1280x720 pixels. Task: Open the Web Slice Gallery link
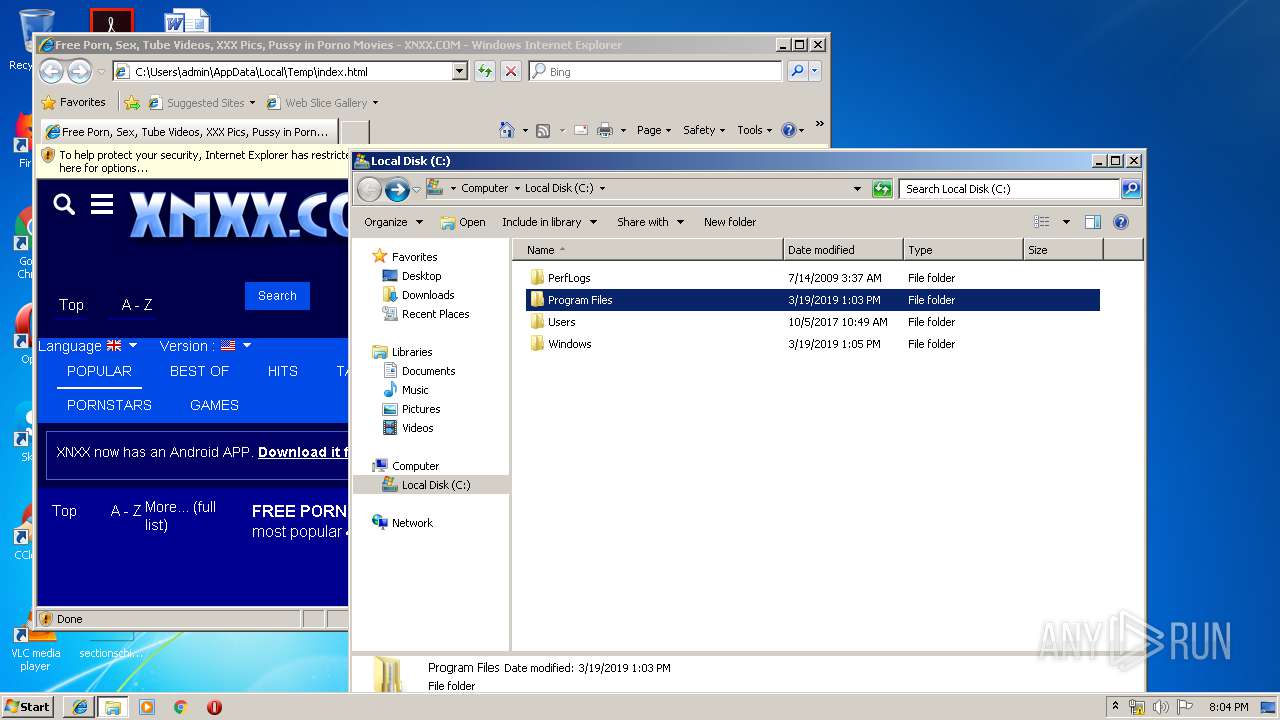322,102
